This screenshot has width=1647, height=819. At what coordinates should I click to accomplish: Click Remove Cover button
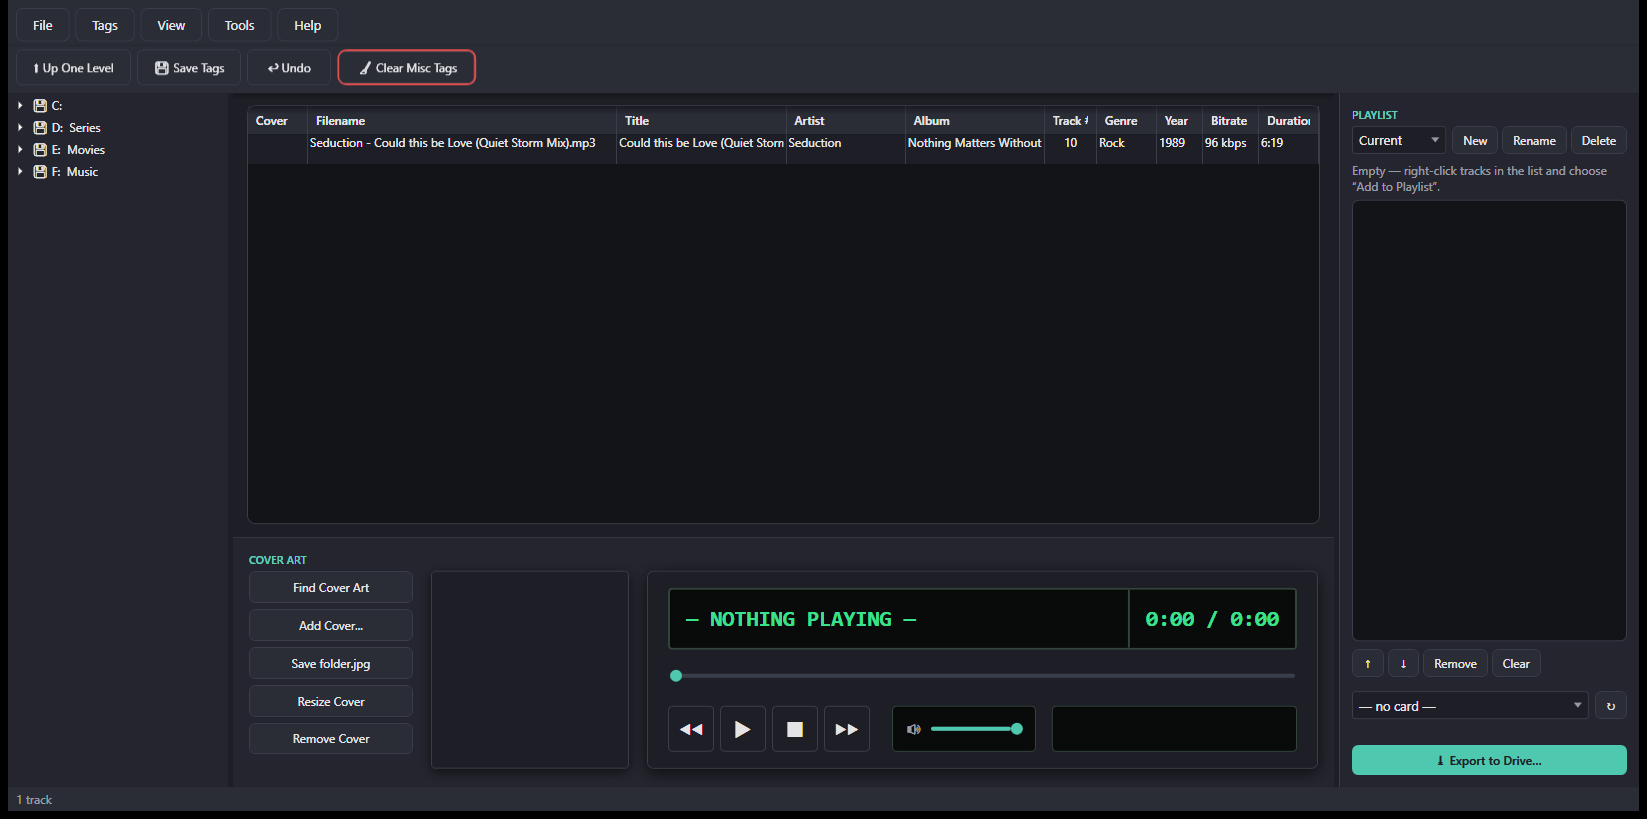point(331,739)
